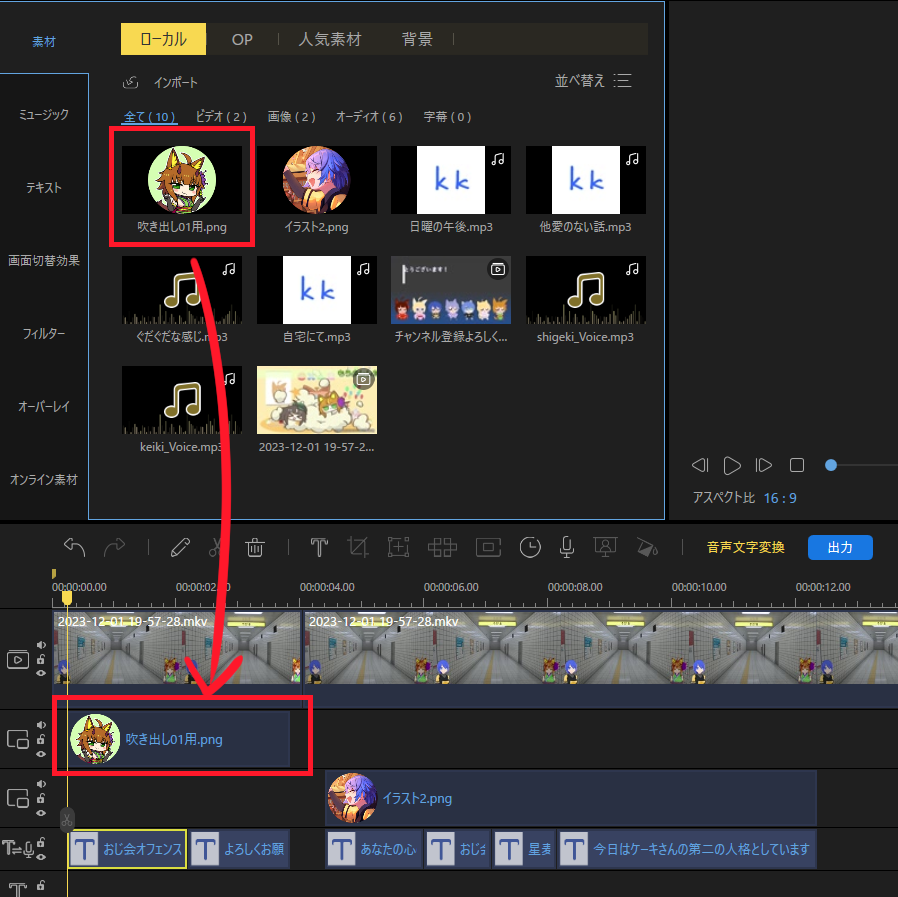This screenshot has height=897, width=898.
Task: Click the preview playback progress slider handle
Action: [831, 465]
